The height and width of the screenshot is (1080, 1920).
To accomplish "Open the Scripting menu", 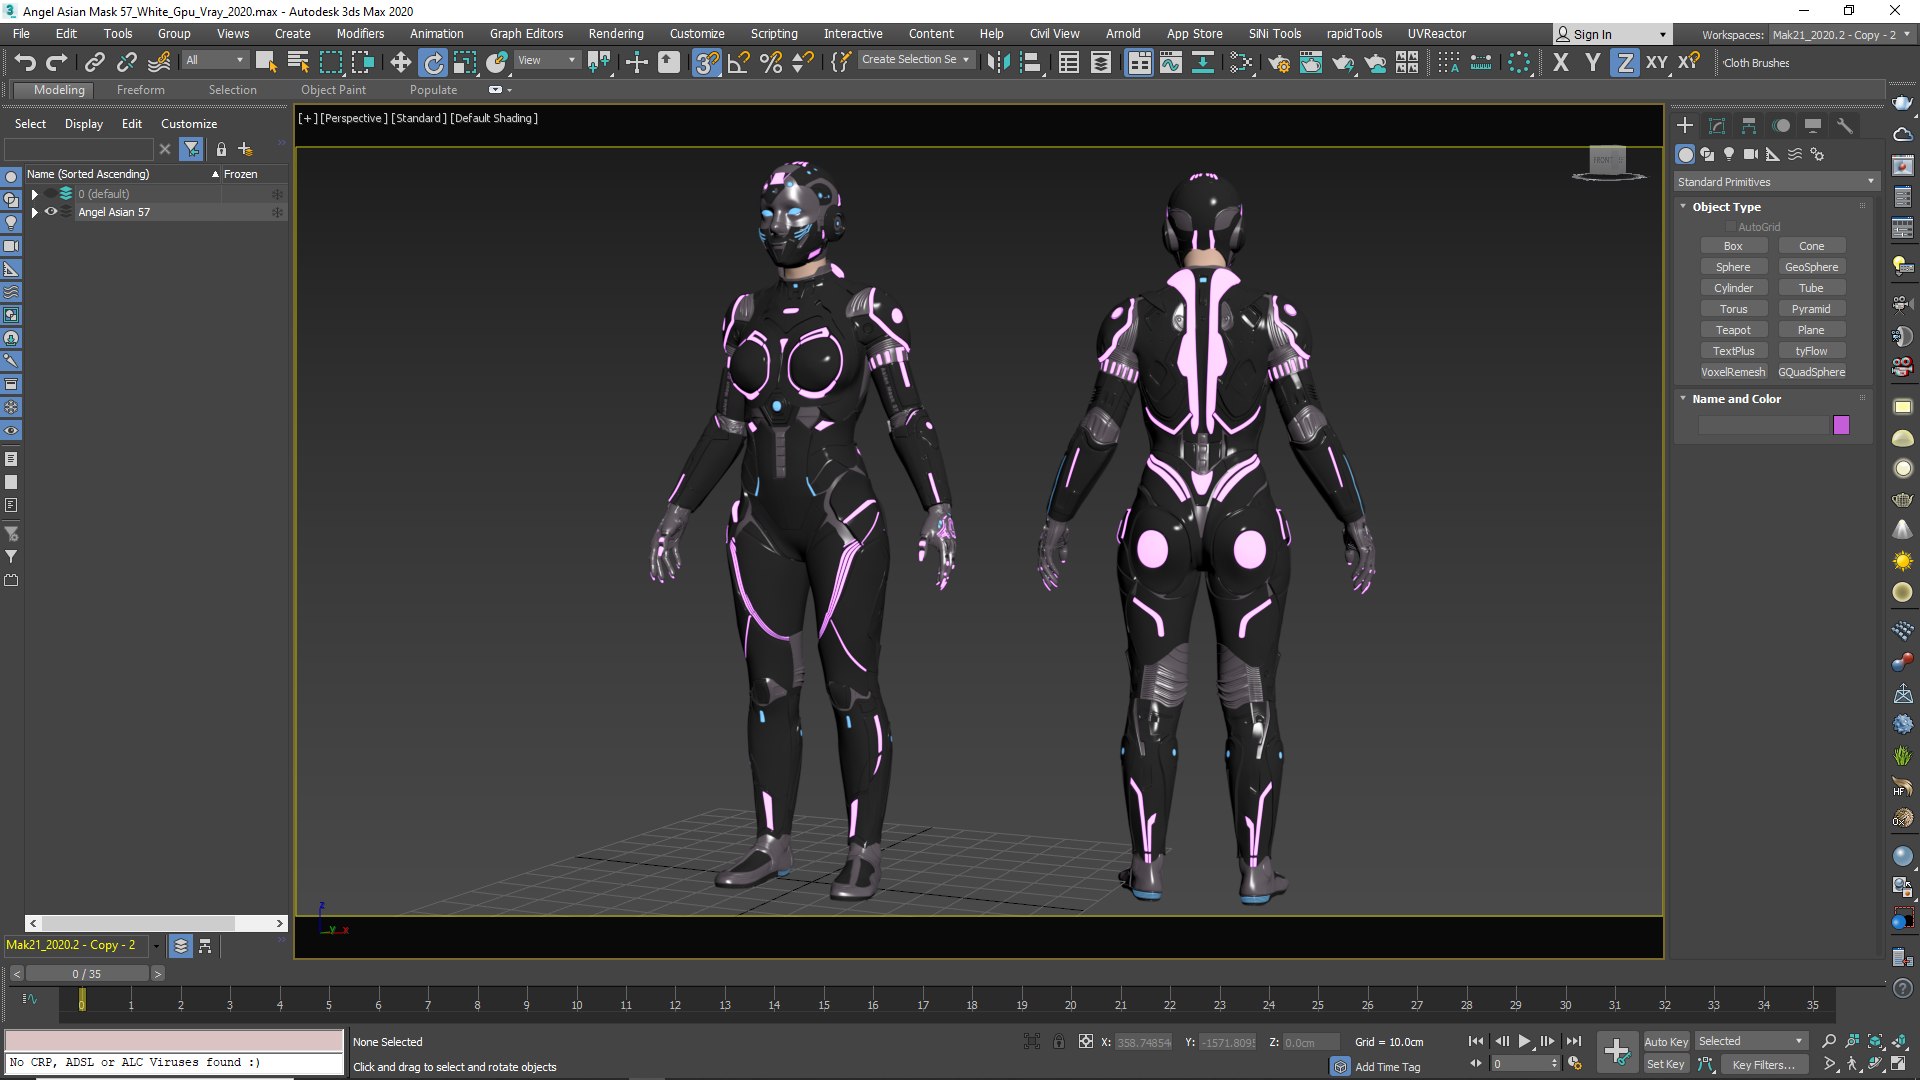I will point(774,33).
